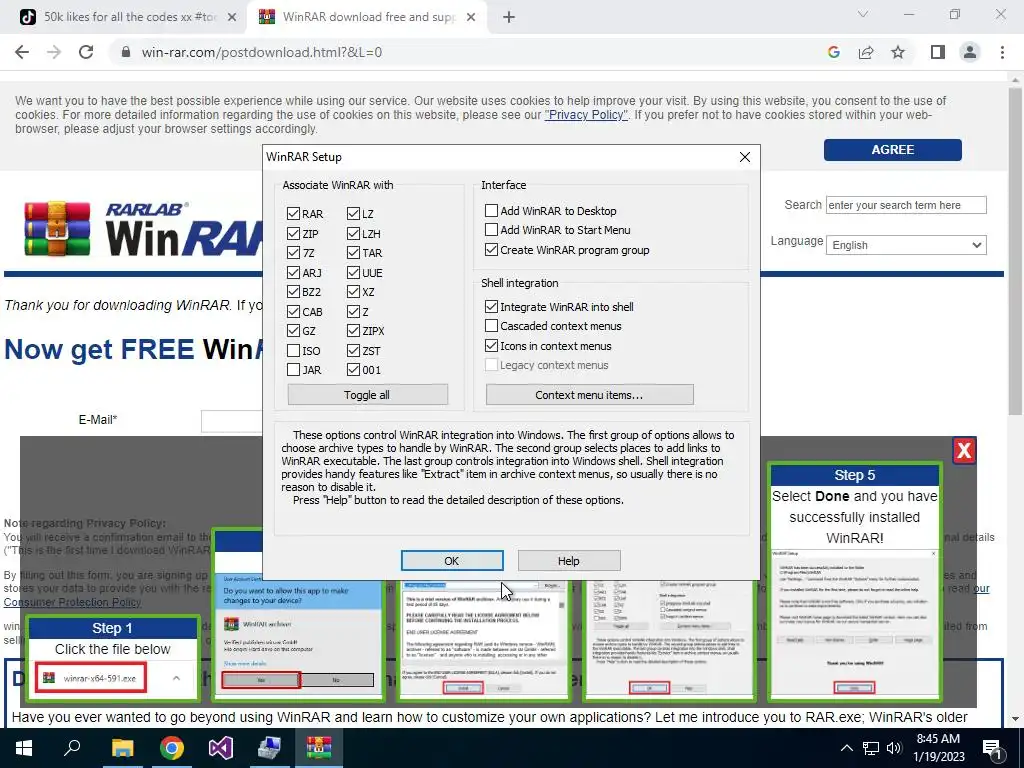Open the taskbar clock and date

[938, 748]
